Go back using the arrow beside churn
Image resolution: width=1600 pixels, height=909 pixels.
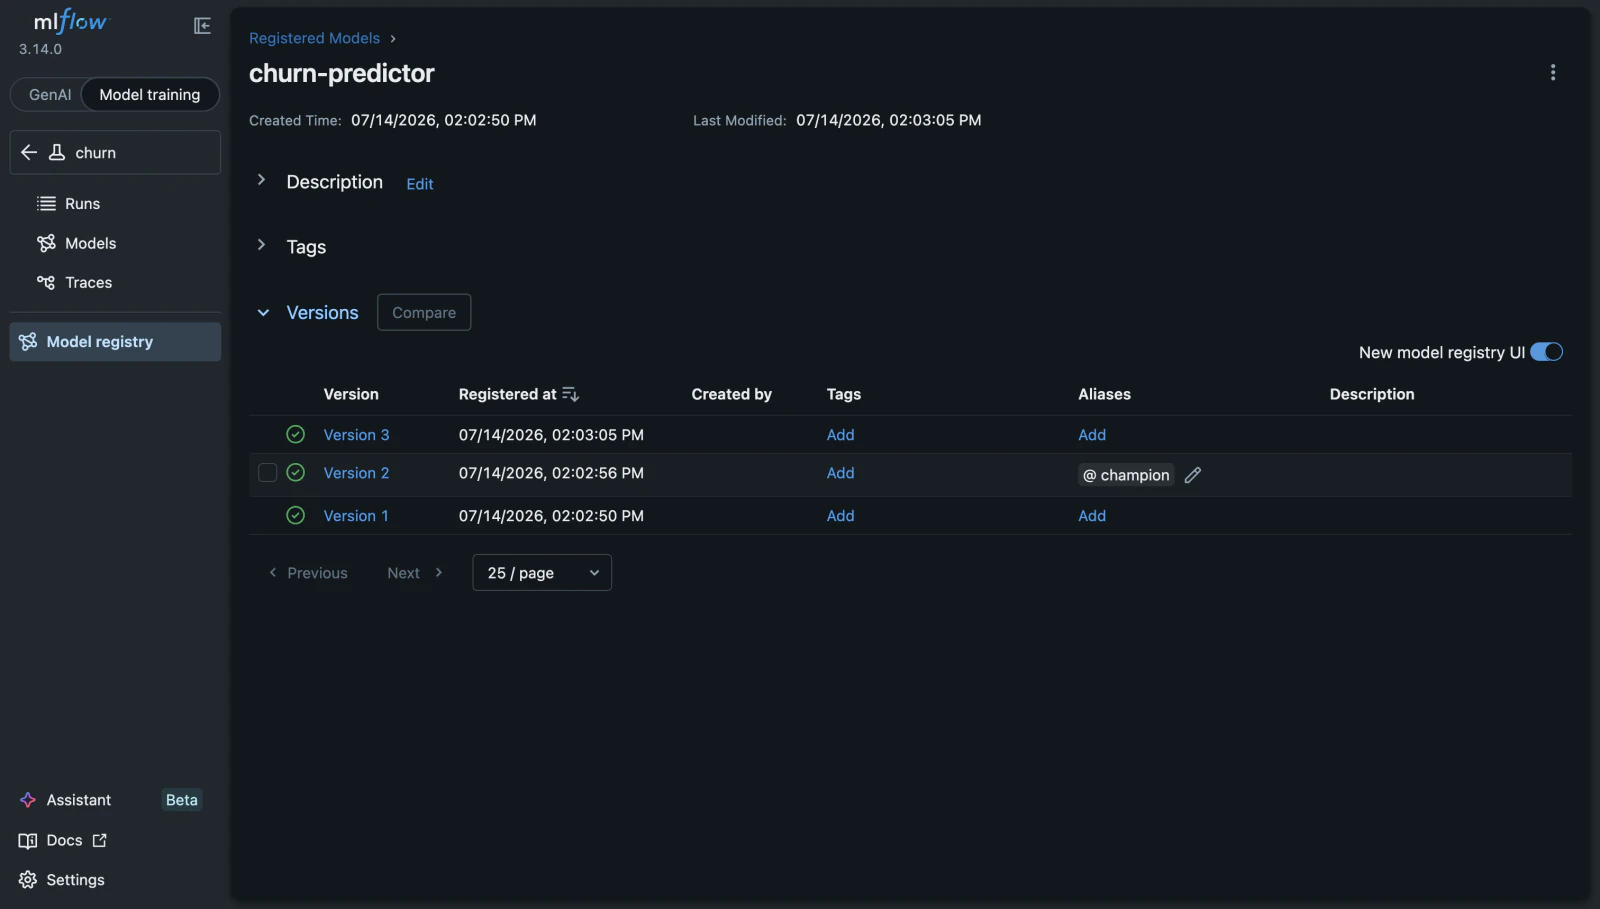coord(29,152)
